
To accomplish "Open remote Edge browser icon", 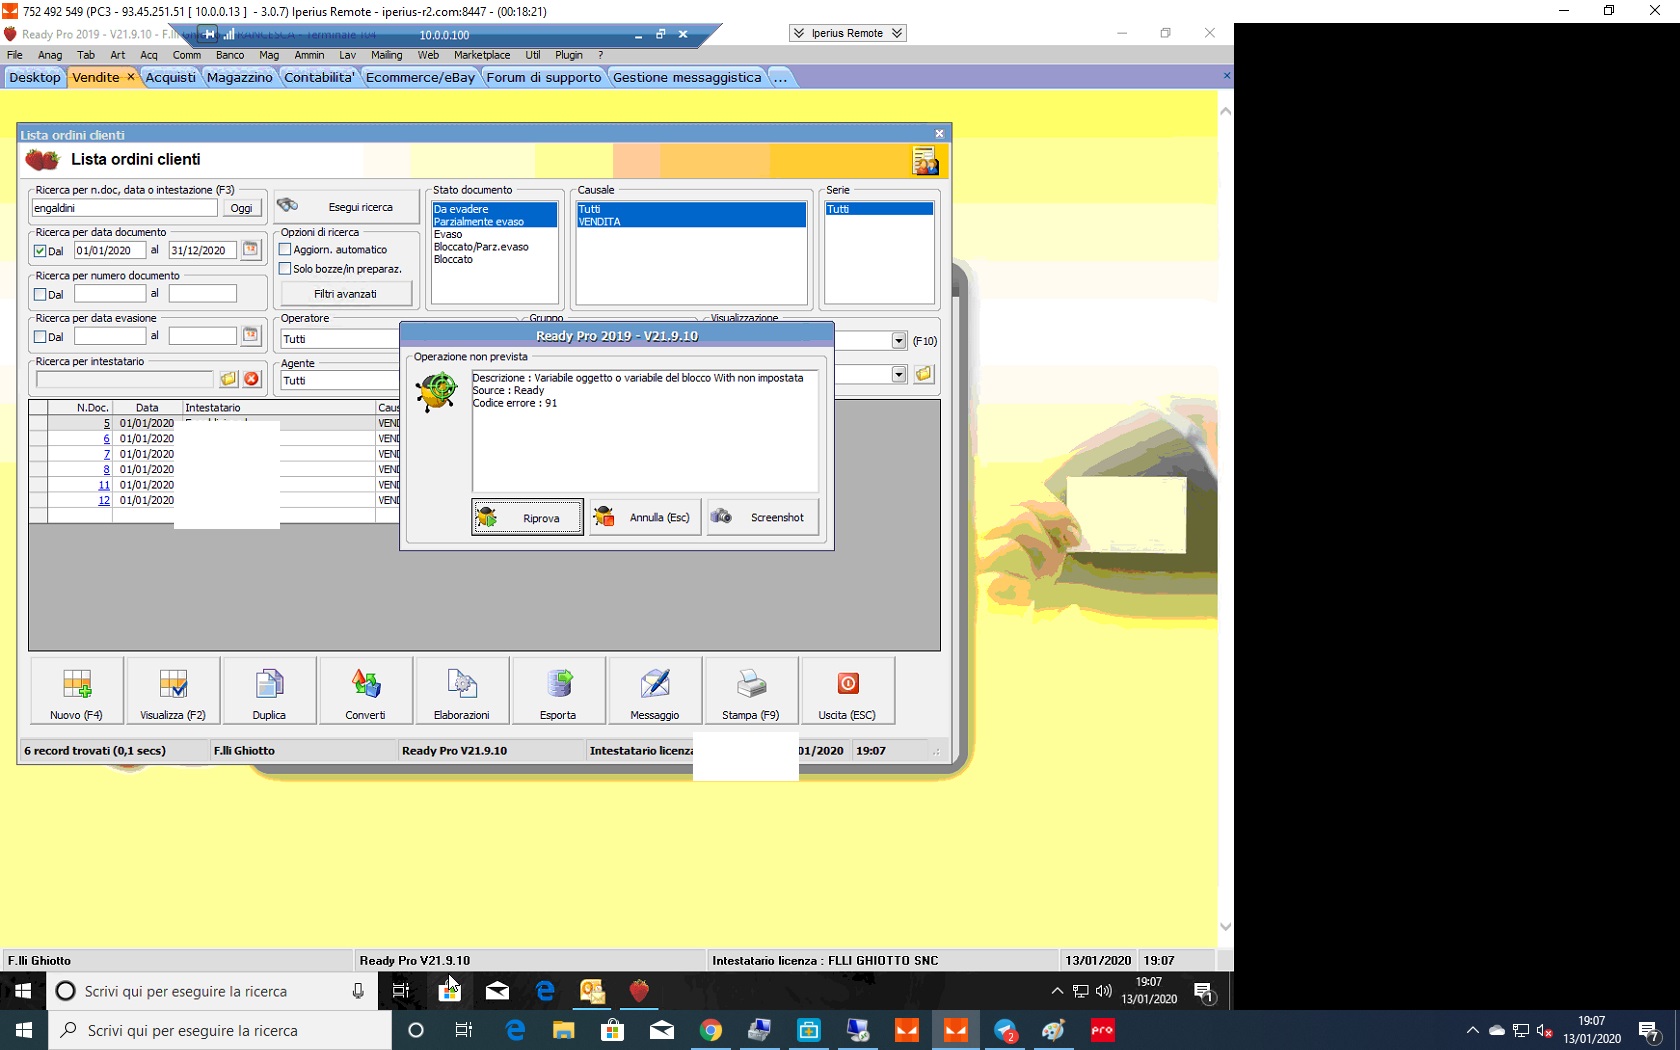I will (545, 991).
